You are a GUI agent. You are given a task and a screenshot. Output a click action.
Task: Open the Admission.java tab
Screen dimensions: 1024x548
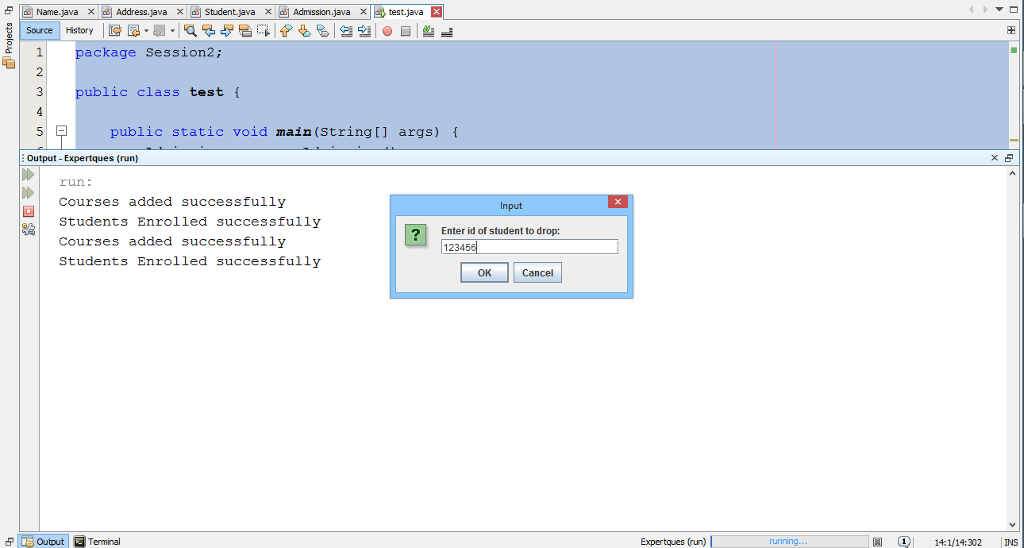point(321,12)
